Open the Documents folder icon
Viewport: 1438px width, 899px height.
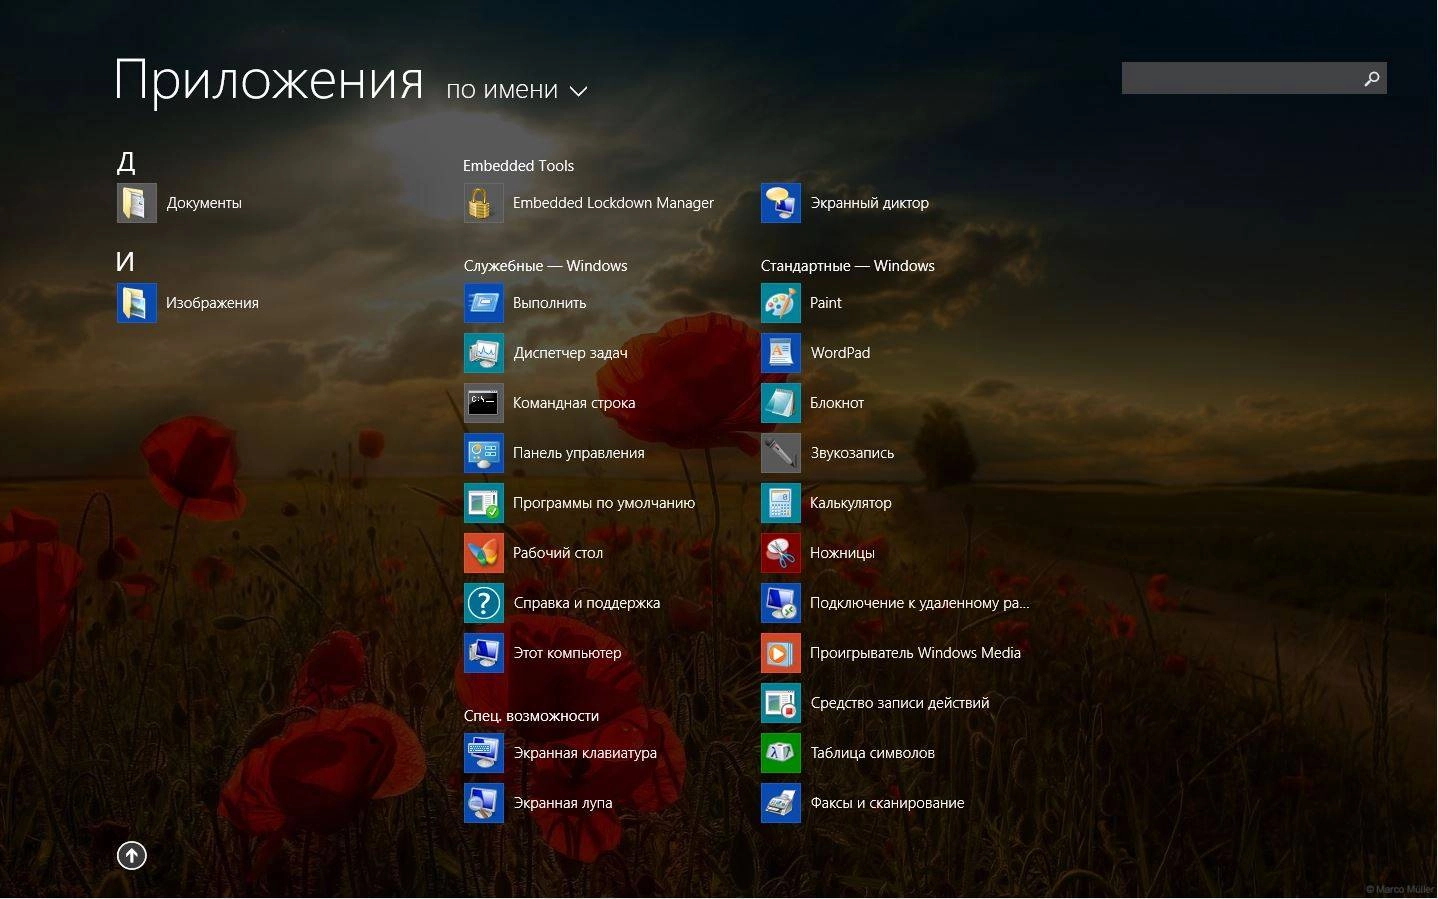137,203
